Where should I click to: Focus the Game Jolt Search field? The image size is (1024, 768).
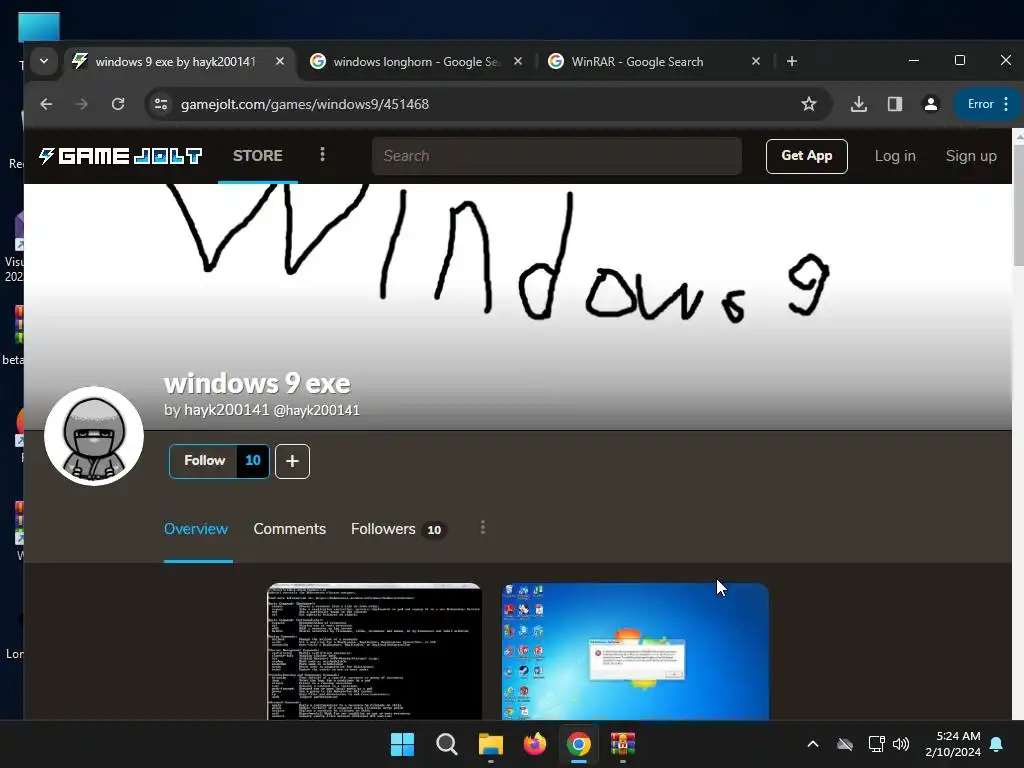[556, 156]
